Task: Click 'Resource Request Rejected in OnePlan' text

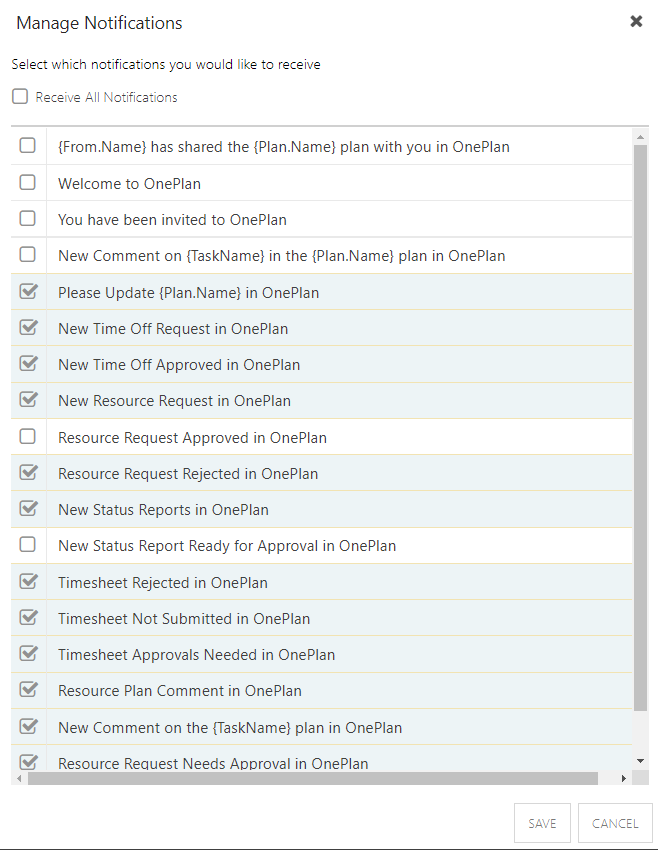Action: tap(188, 474)
